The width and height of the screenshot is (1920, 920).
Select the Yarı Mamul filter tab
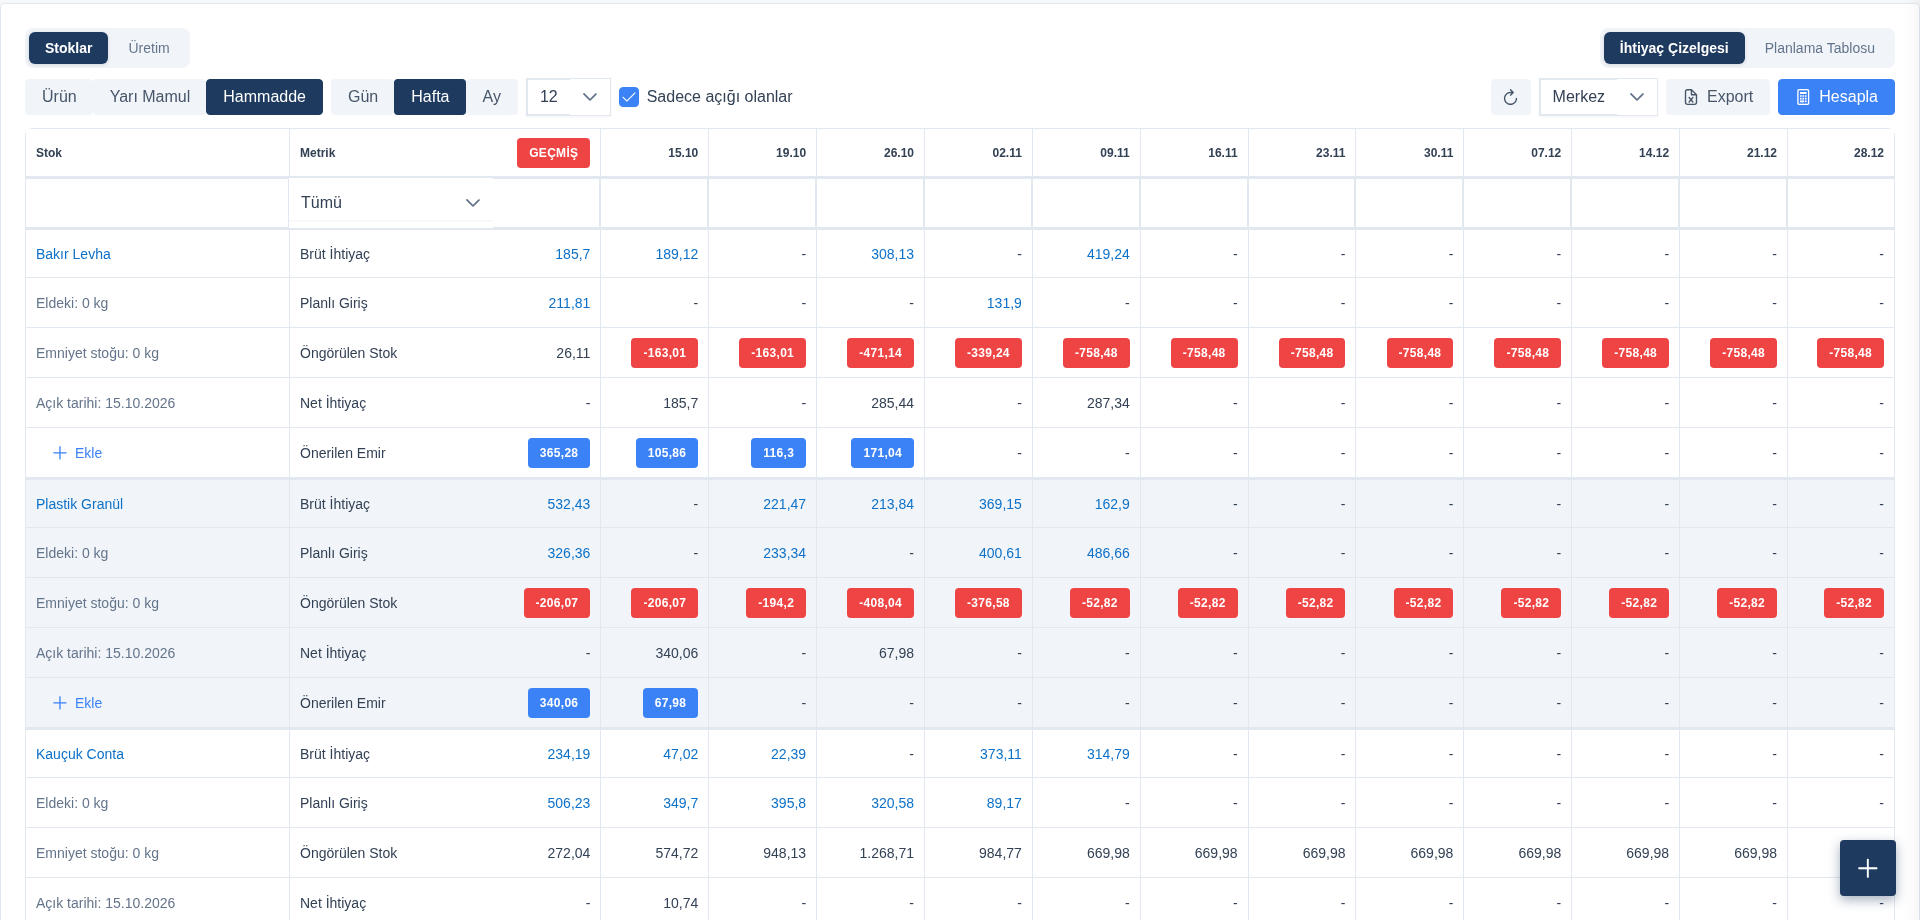click(150, 97)
